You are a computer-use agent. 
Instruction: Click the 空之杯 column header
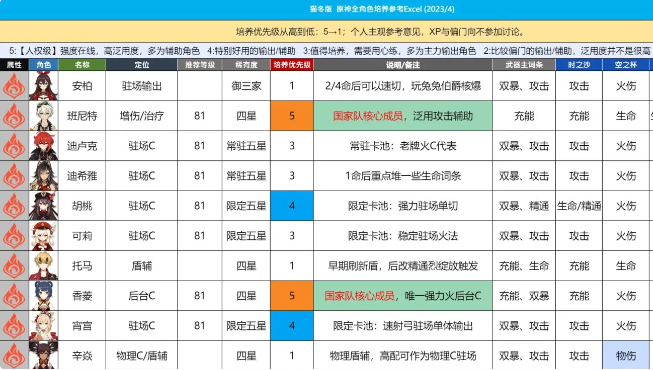pyautogui.click(x=626, y=65)
